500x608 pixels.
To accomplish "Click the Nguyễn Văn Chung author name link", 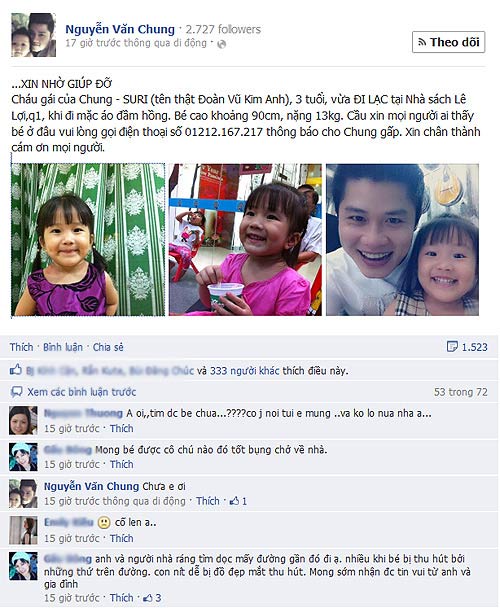I will click(x=120, y=29).
